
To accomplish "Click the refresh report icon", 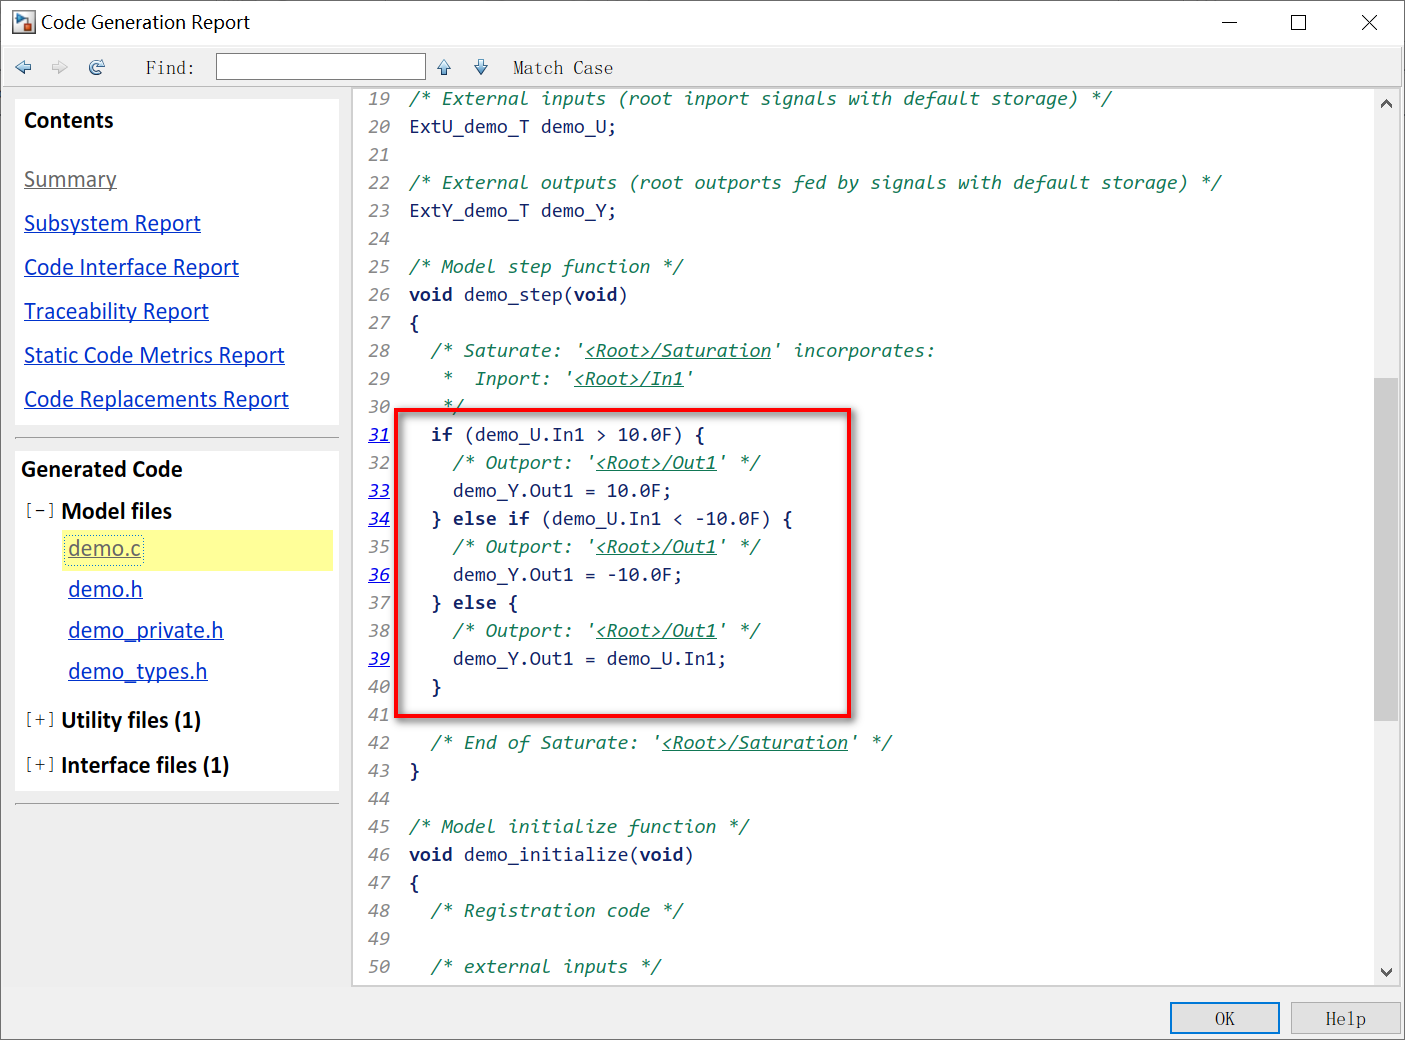I will click(x=97, y=67).
